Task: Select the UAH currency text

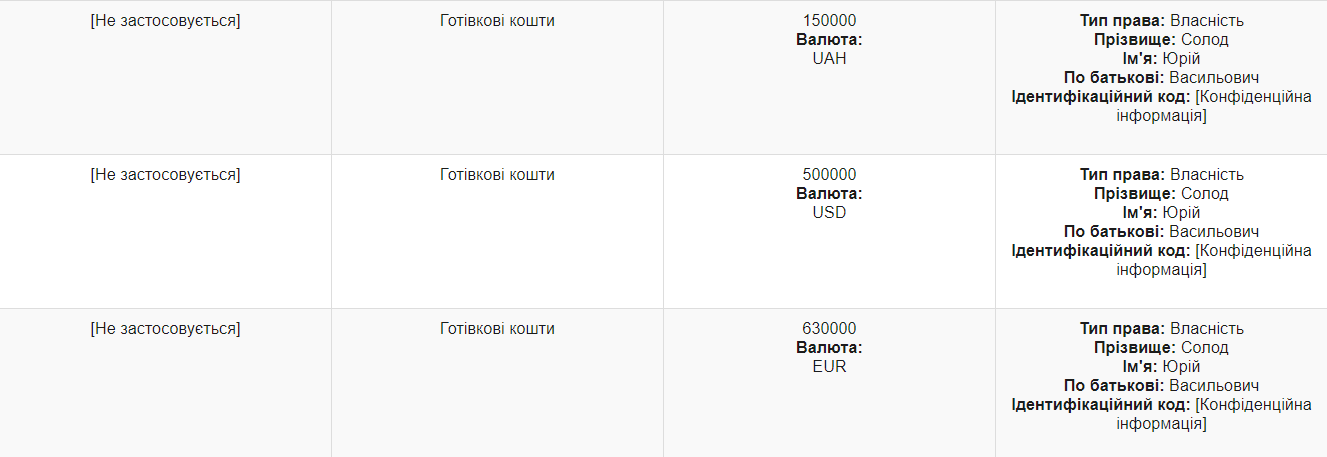Action: click(x=829, y=58)
